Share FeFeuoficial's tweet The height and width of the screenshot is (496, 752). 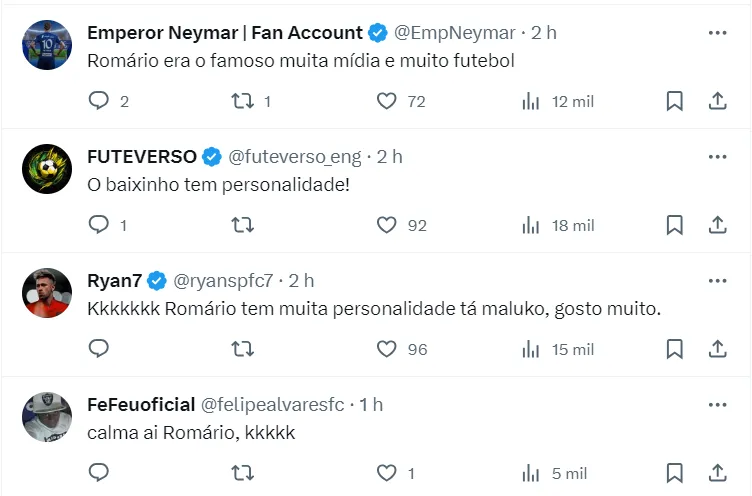point(717,473)
